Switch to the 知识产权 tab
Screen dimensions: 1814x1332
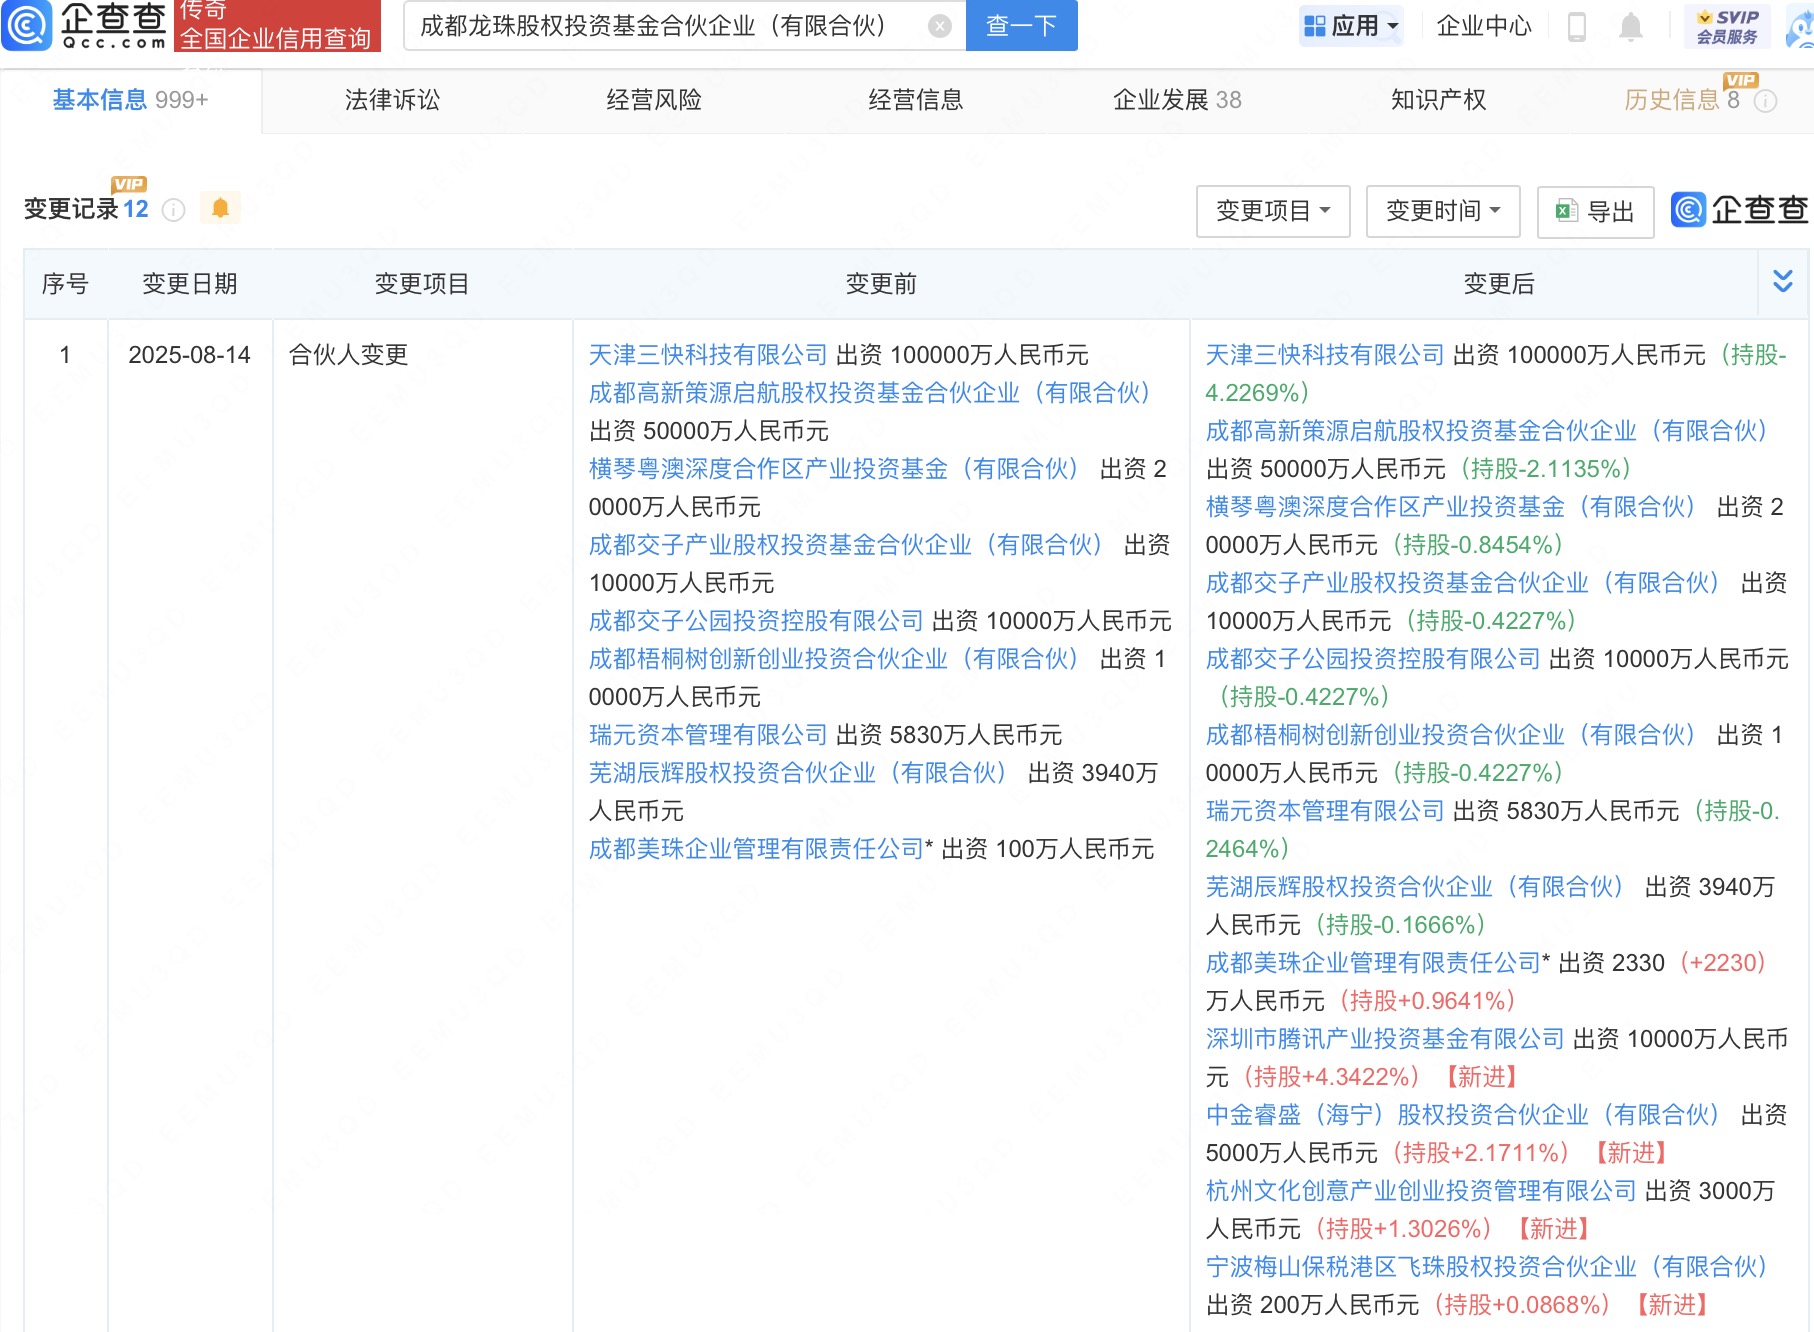(1438, 100)
